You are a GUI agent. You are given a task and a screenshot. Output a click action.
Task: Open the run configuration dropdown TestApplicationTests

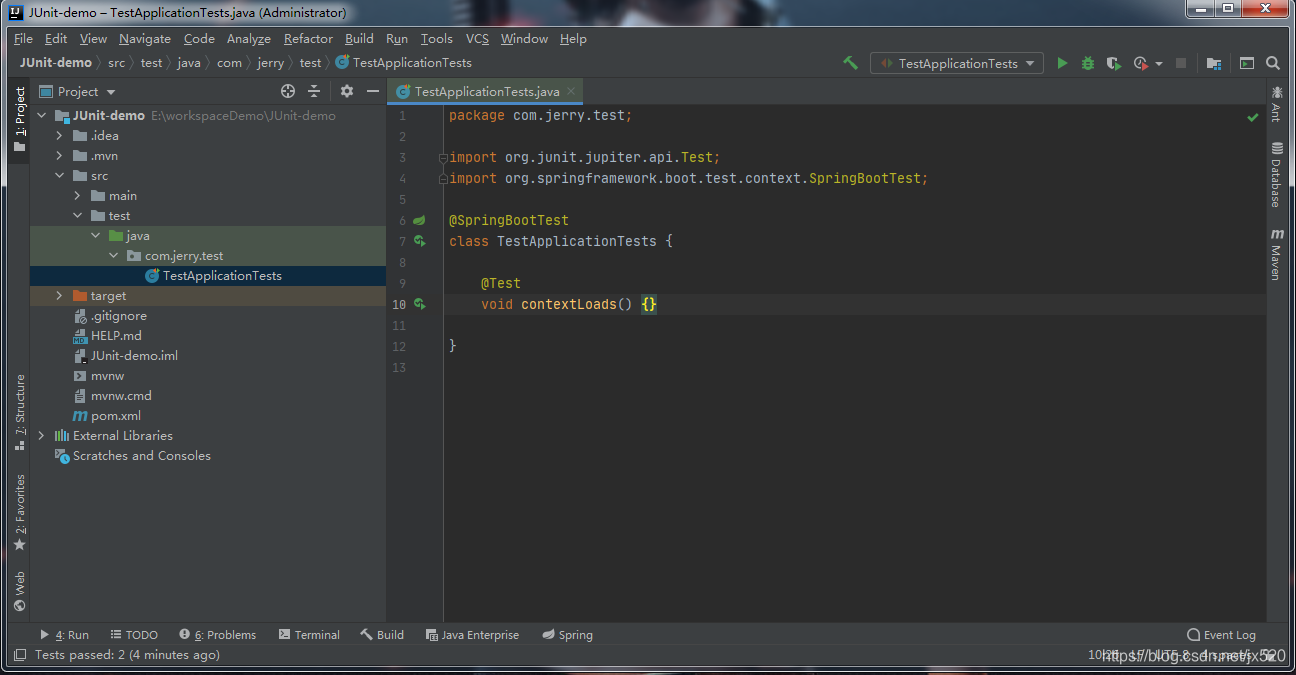(957, 63)
